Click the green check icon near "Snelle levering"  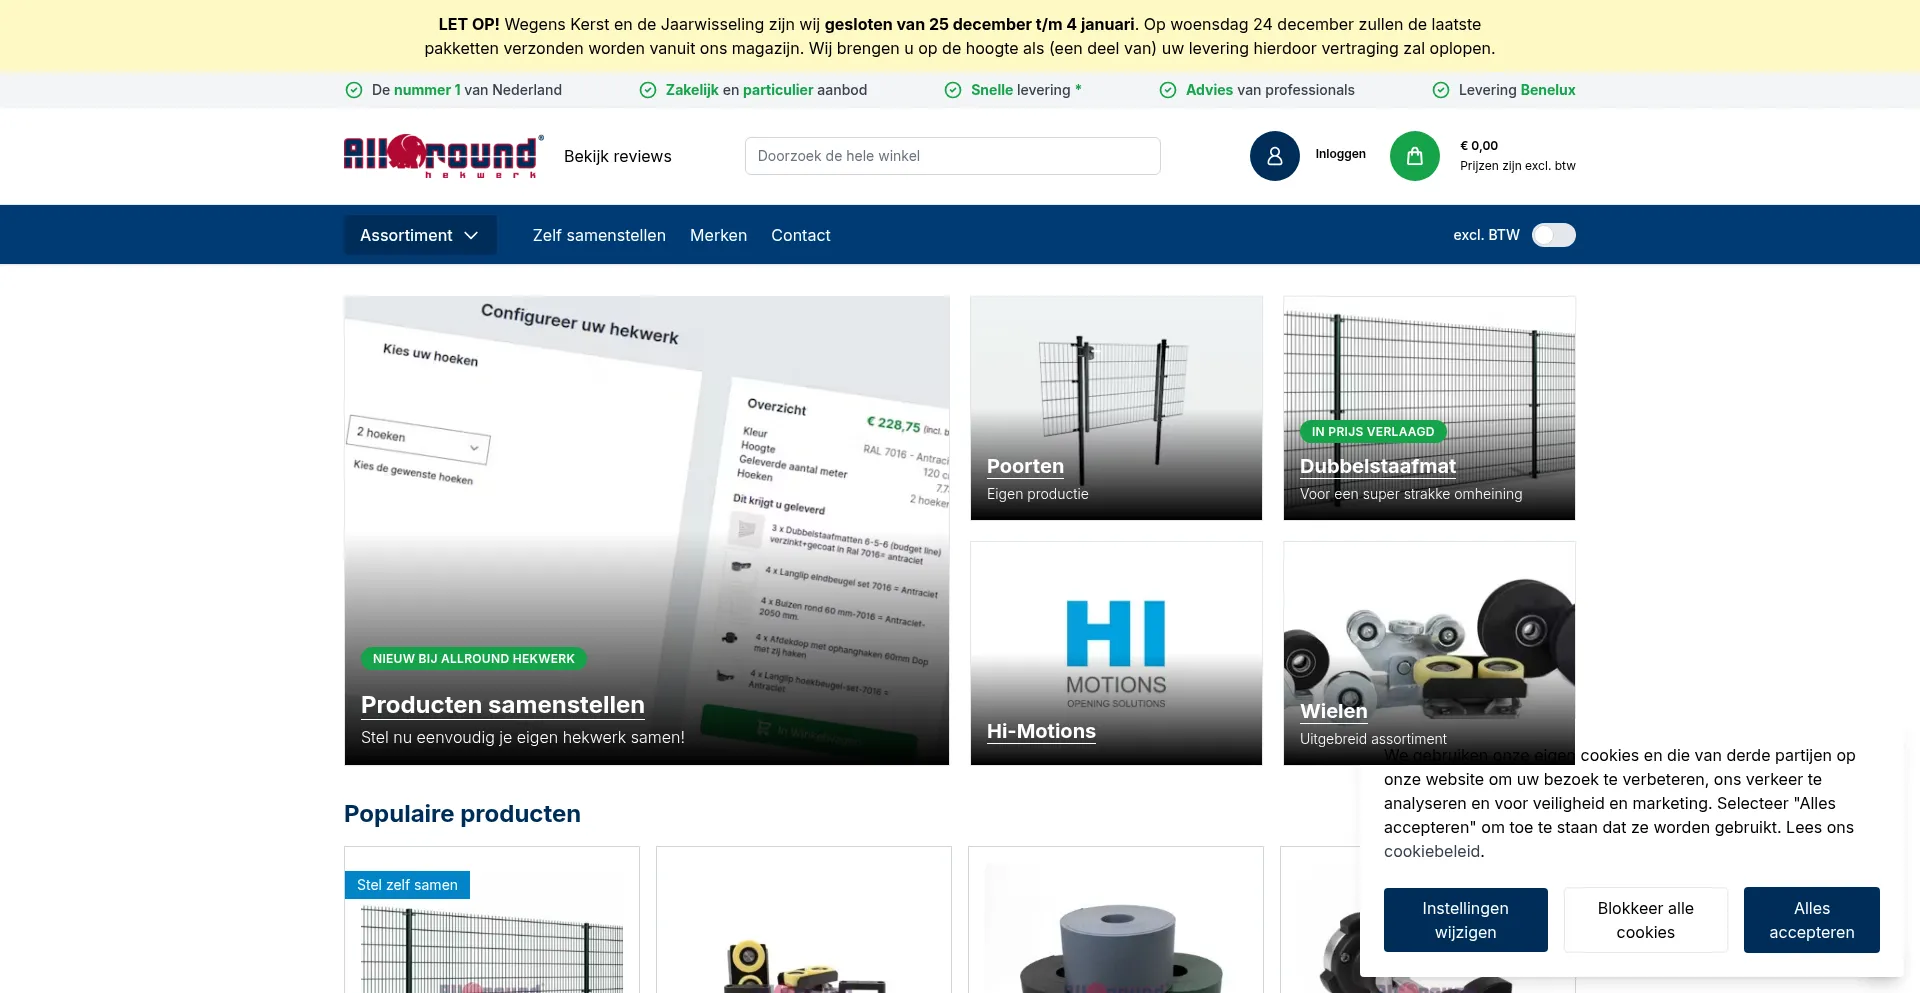[x=950, y=90]
